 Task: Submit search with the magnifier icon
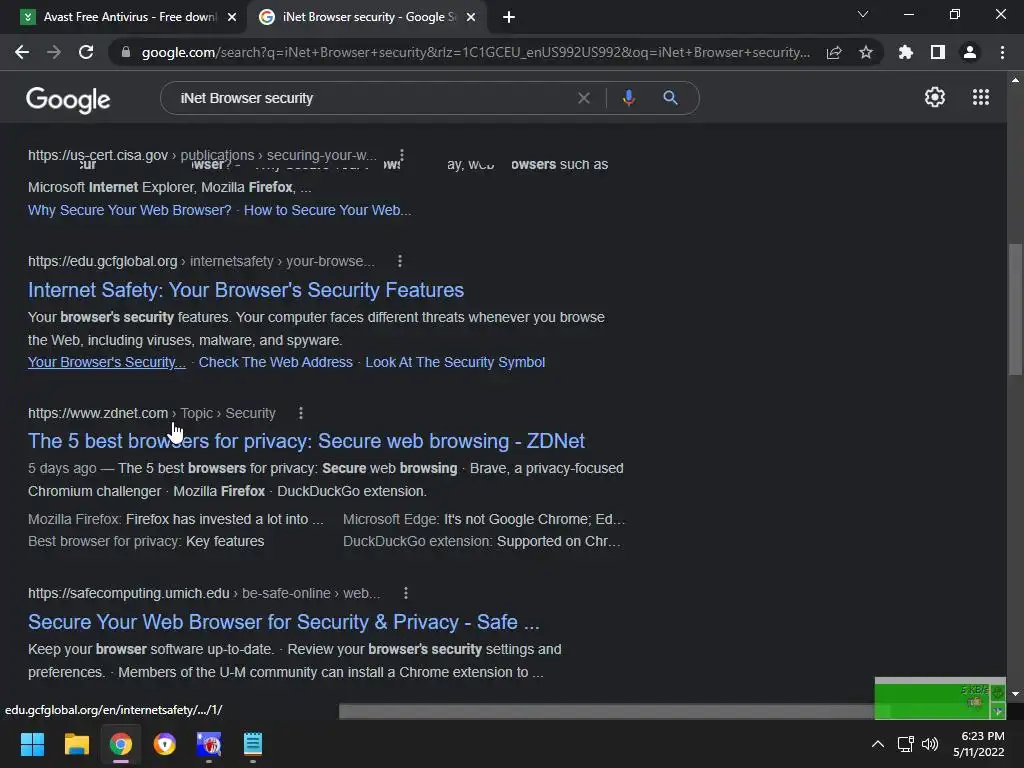670,98
